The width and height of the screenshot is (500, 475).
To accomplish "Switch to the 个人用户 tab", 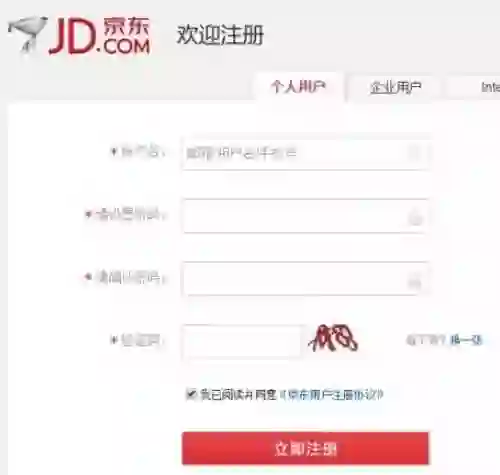I will pyautogui.click(x=299, y=87).
